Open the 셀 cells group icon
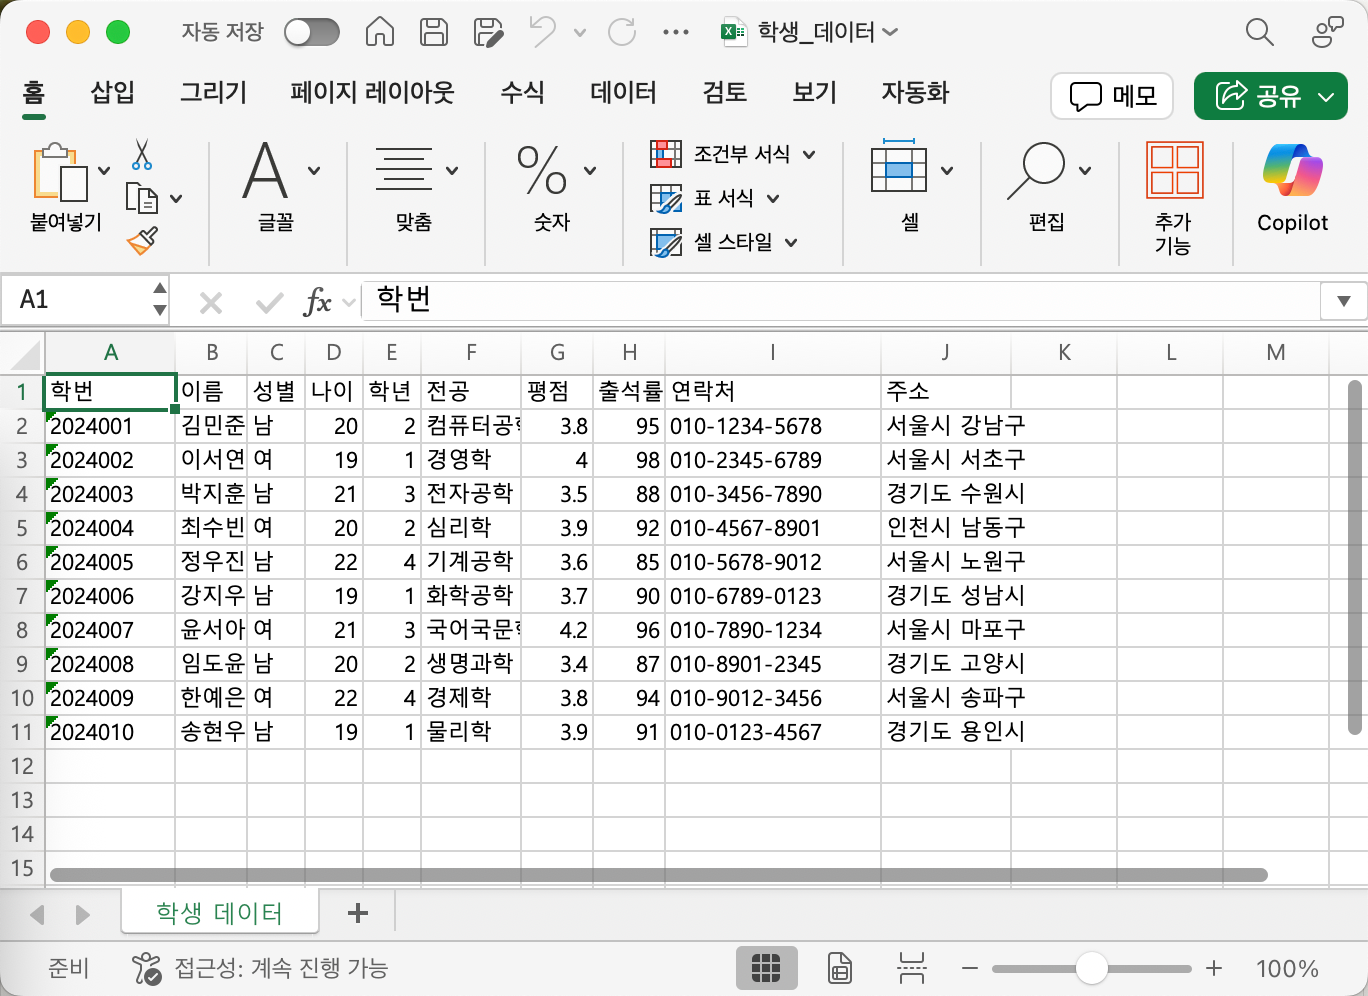Screen dimensions: 1368x996 [899, 166]
